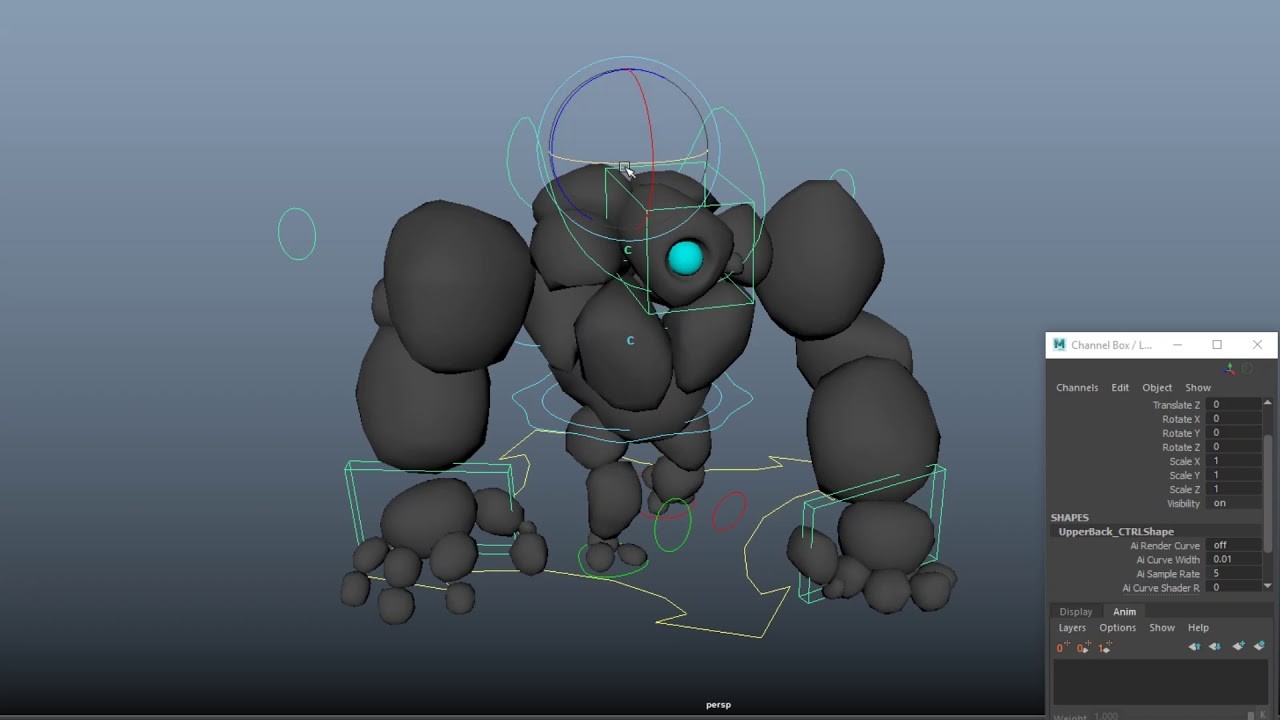Open the Object menu
The width and height of the screenshot is (1280, 720).
coord(1157,387)
